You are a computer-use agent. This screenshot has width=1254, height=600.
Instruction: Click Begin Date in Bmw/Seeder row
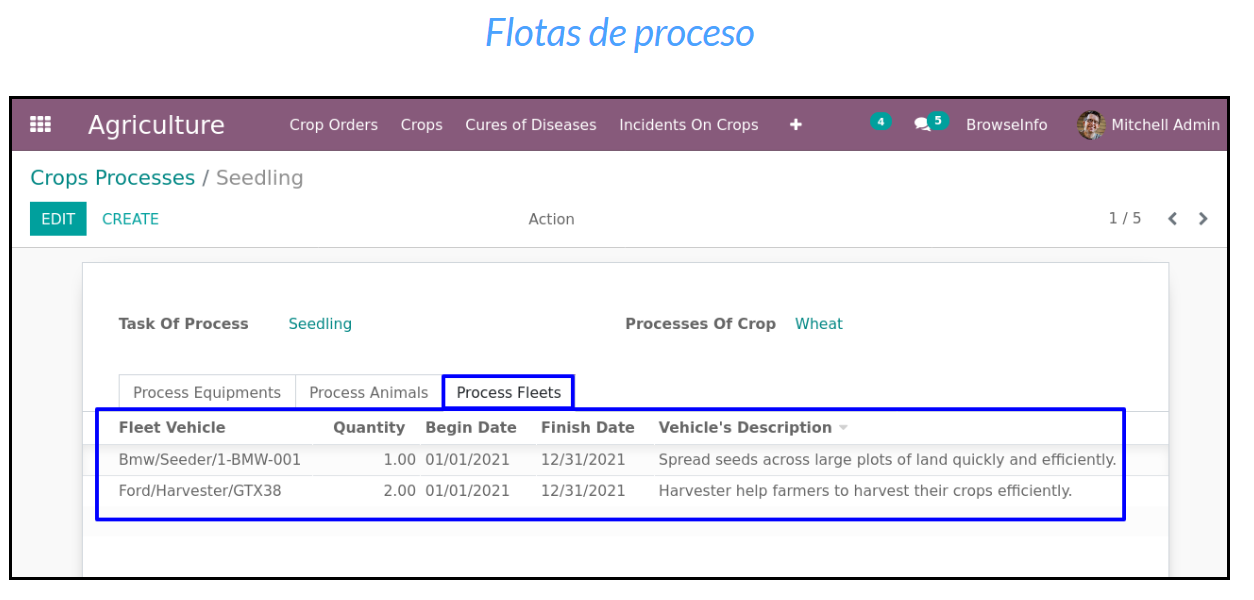coord(467,460)
